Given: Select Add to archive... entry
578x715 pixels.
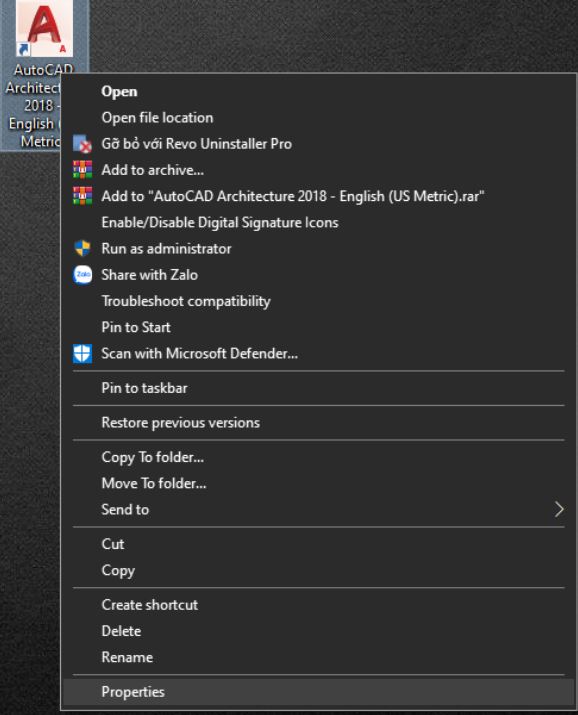Looking at the screenshot, I should click(x=318, y=170).
